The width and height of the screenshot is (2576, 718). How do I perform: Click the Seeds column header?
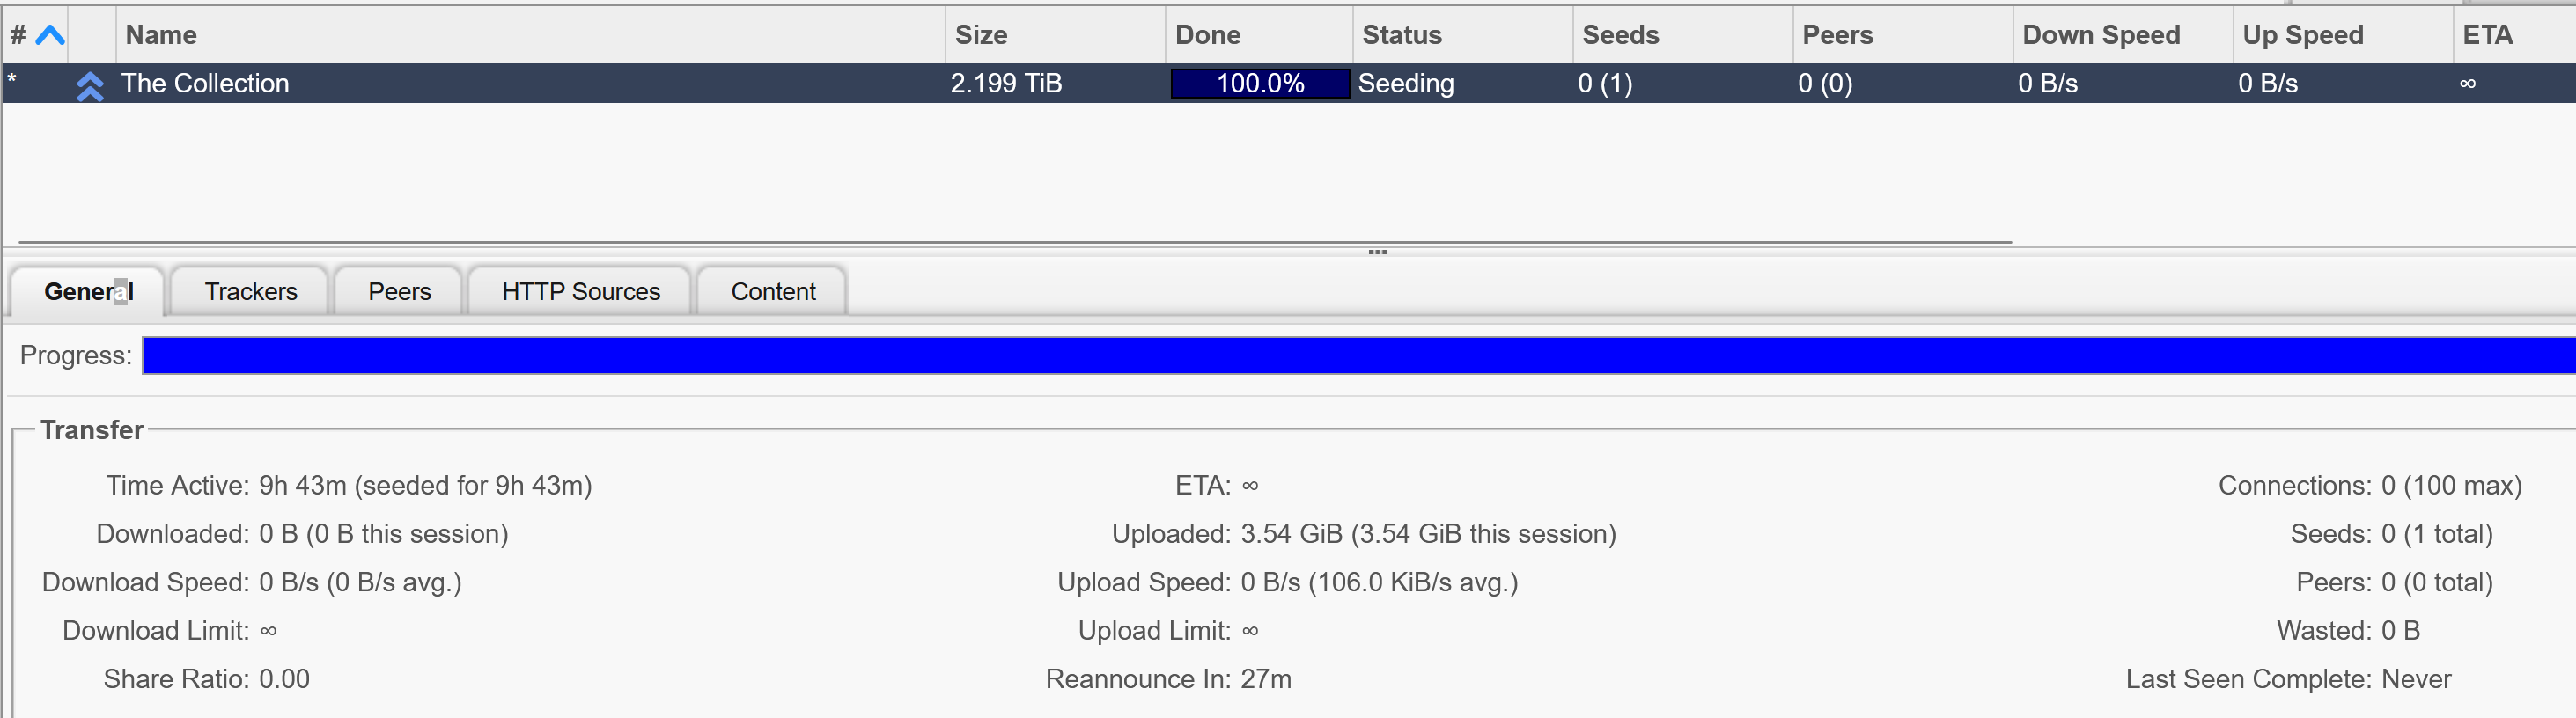1683,35
